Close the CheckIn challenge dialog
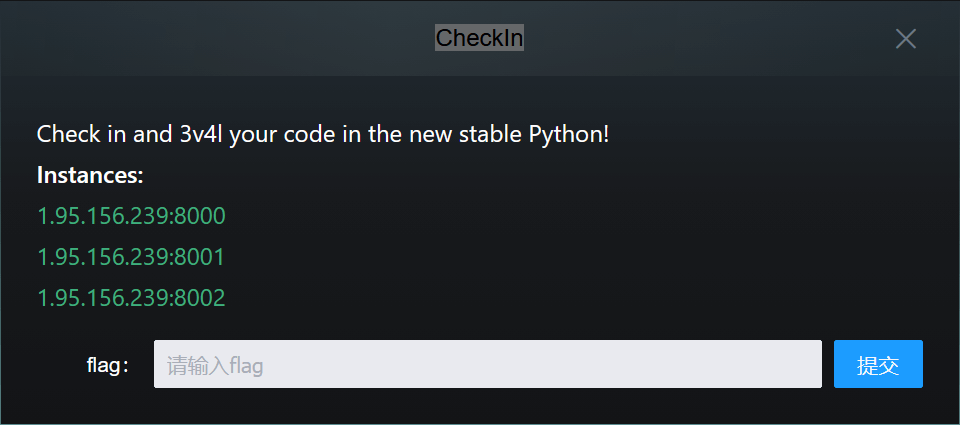Screen dimensions: 960x425 tap(905, 39)
